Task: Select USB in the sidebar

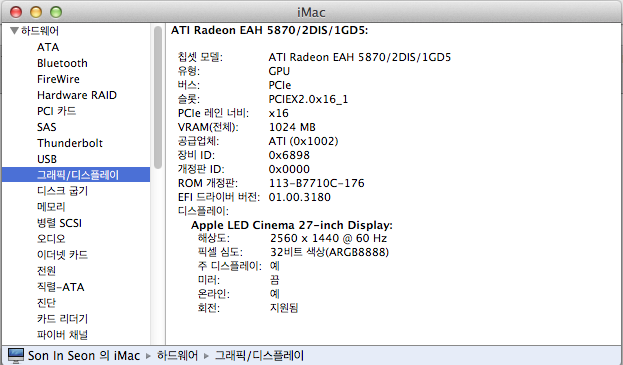Action: pos(47,159)
